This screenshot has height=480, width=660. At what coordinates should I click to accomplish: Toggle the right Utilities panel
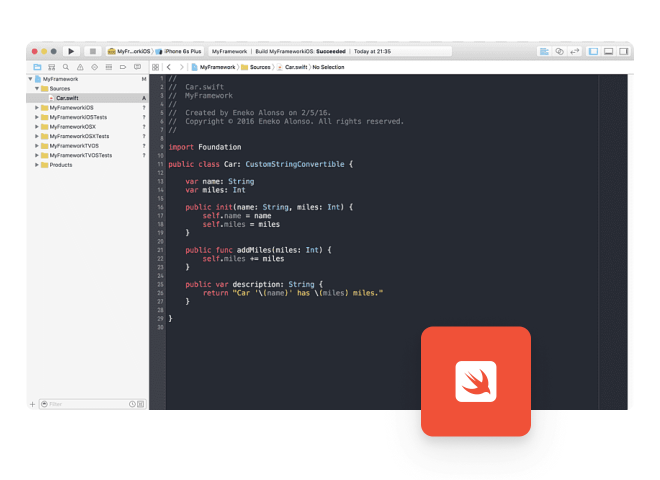pos(623,51)
